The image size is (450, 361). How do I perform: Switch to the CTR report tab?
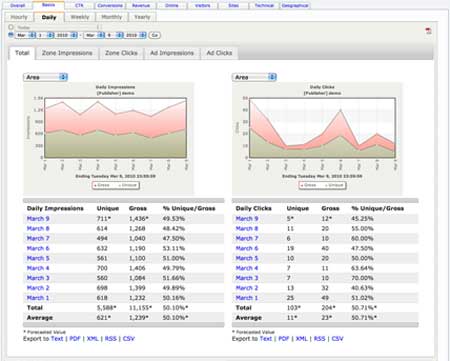tap(79, 6)
